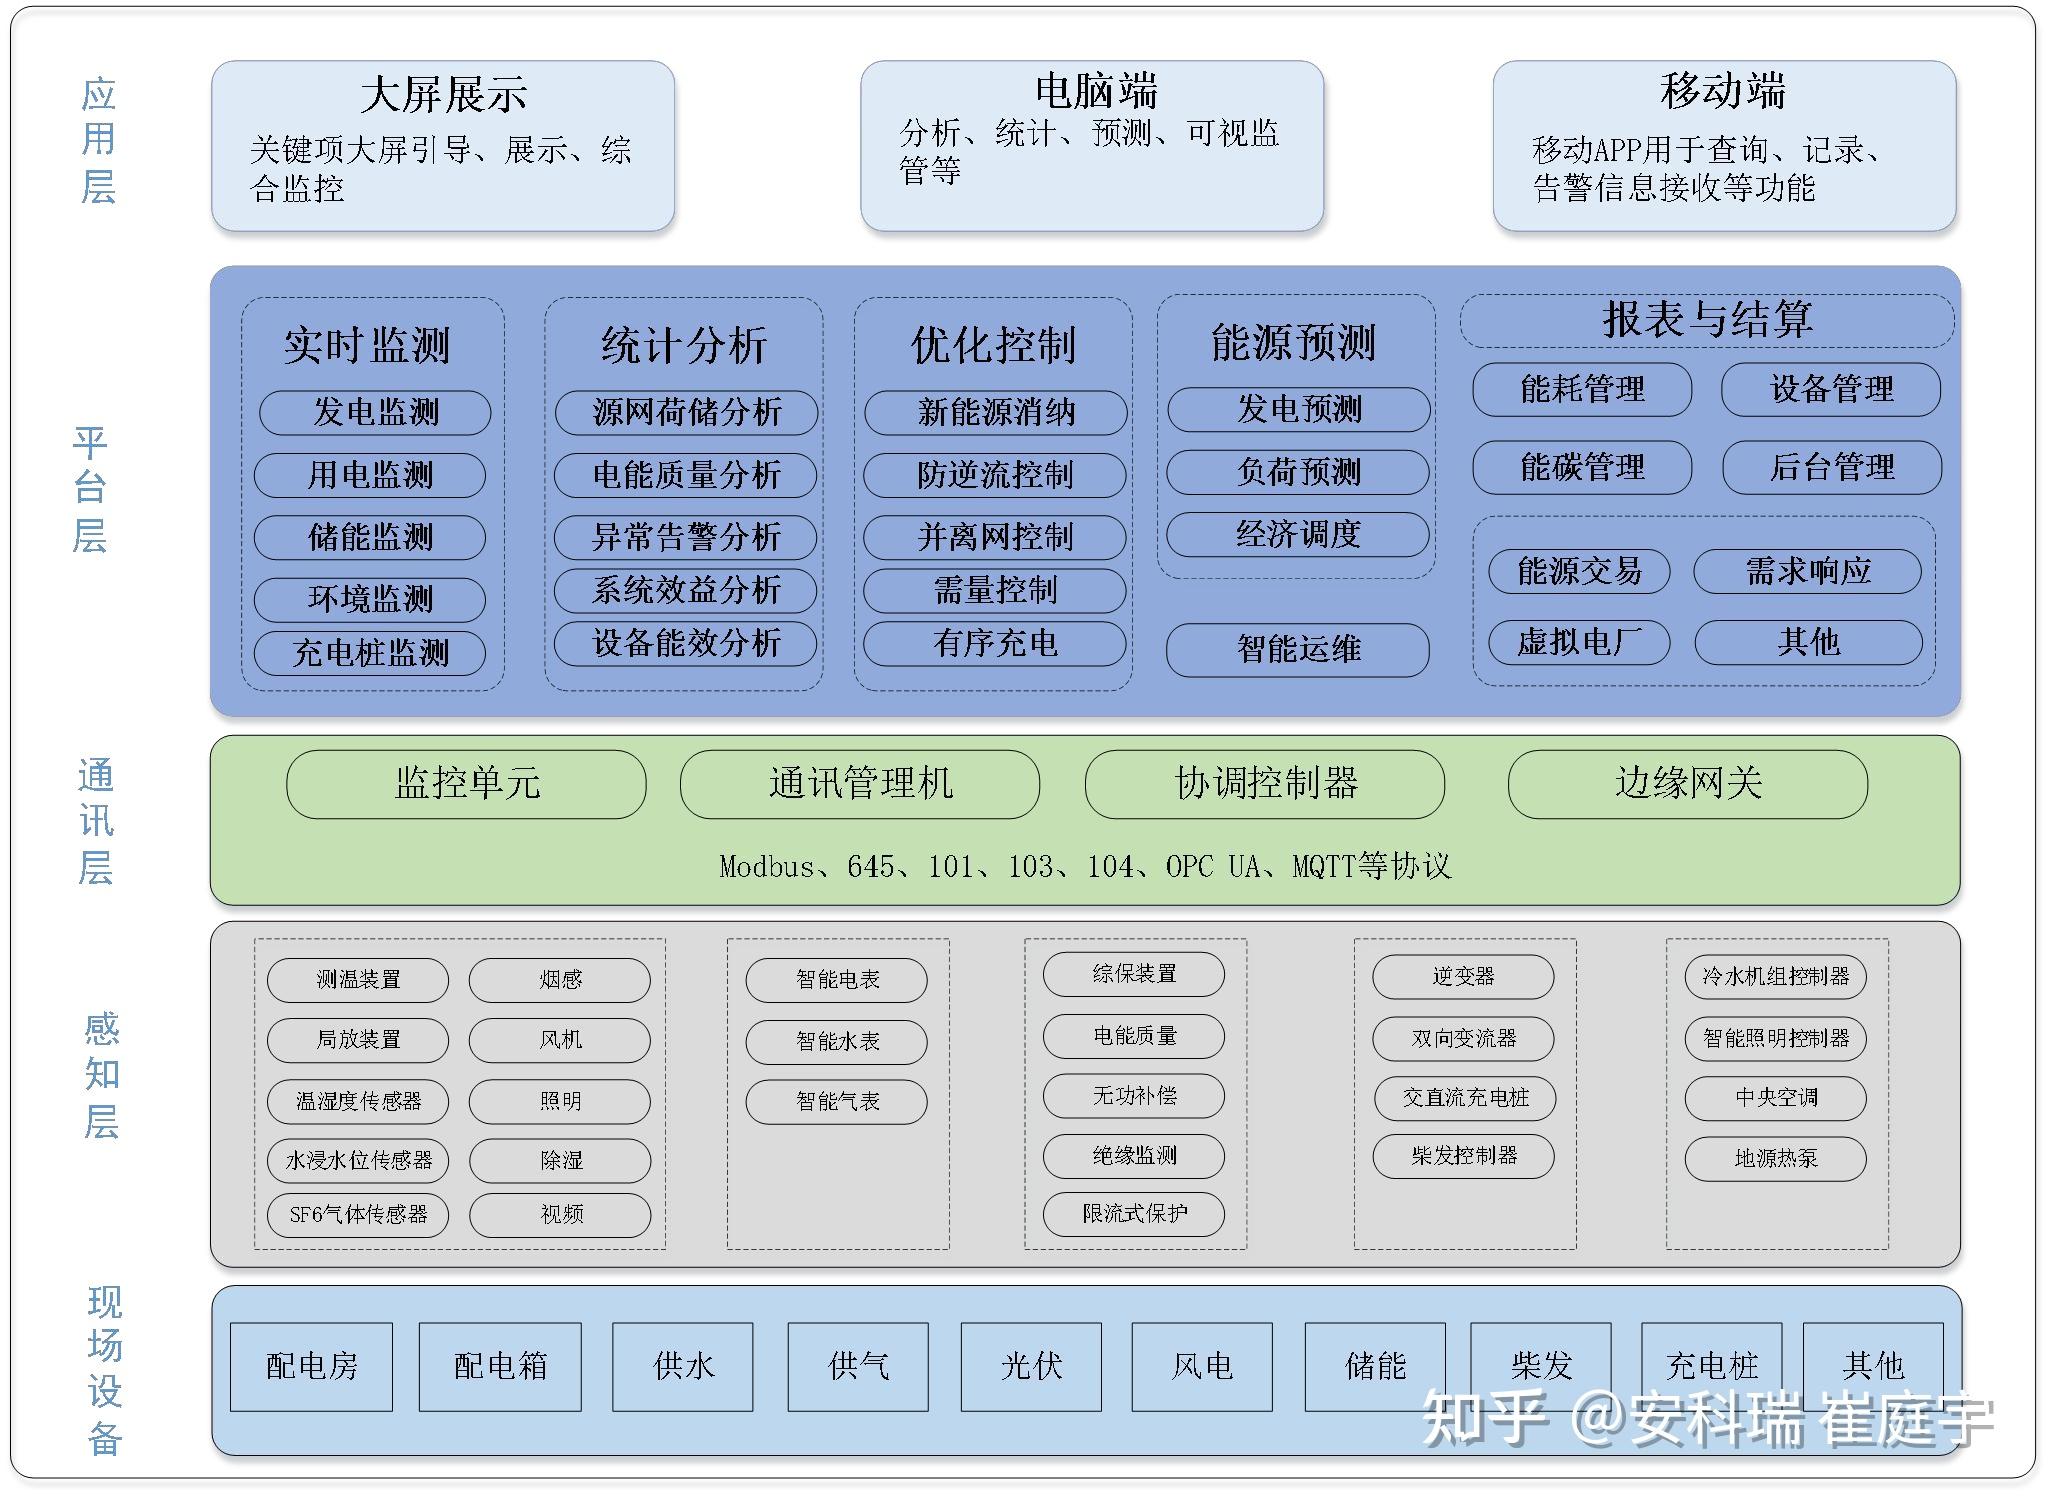This screenshot has width=2048, height=1503.
Task: Open the 用电监测 module
Action: tap(370, 475)
